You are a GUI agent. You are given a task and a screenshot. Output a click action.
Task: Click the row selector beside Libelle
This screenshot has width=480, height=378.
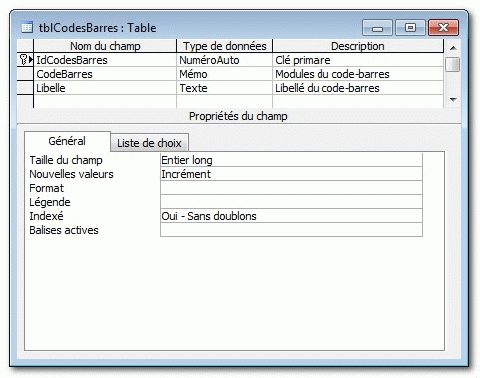pyautogui.click(x=25, y=88)
